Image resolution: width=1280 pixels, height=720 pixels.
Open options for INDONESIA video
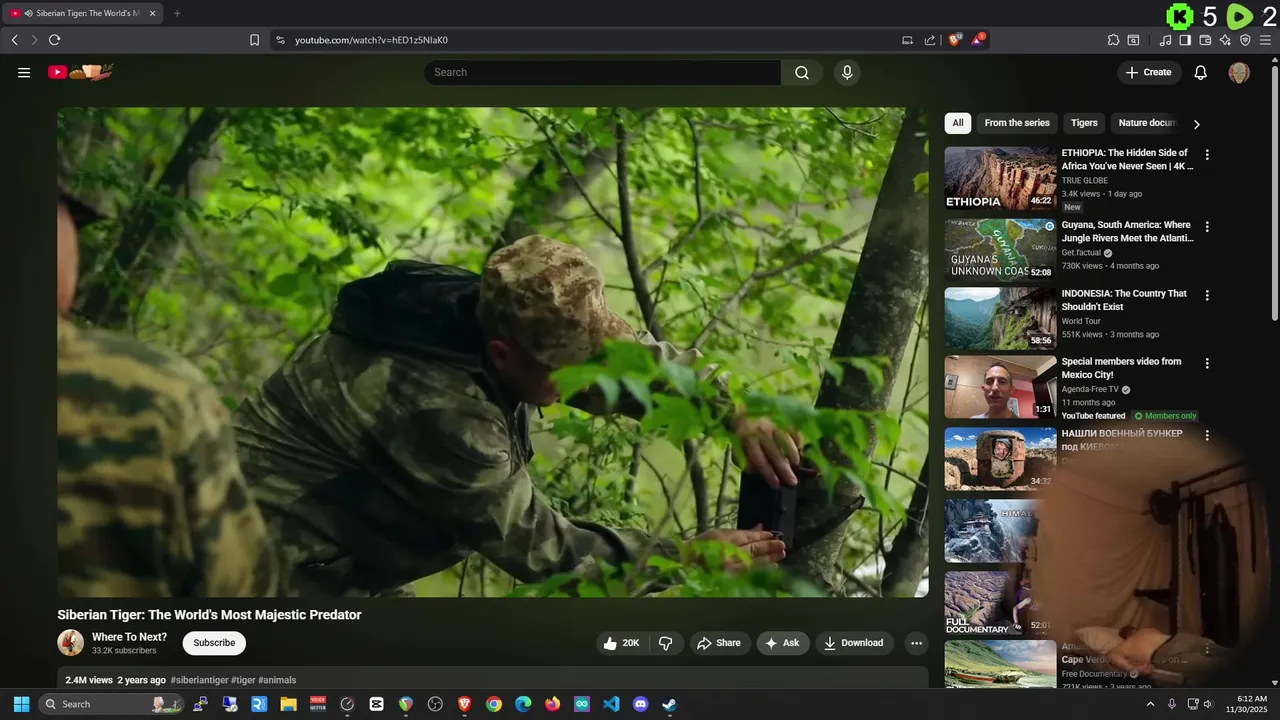1207,296
